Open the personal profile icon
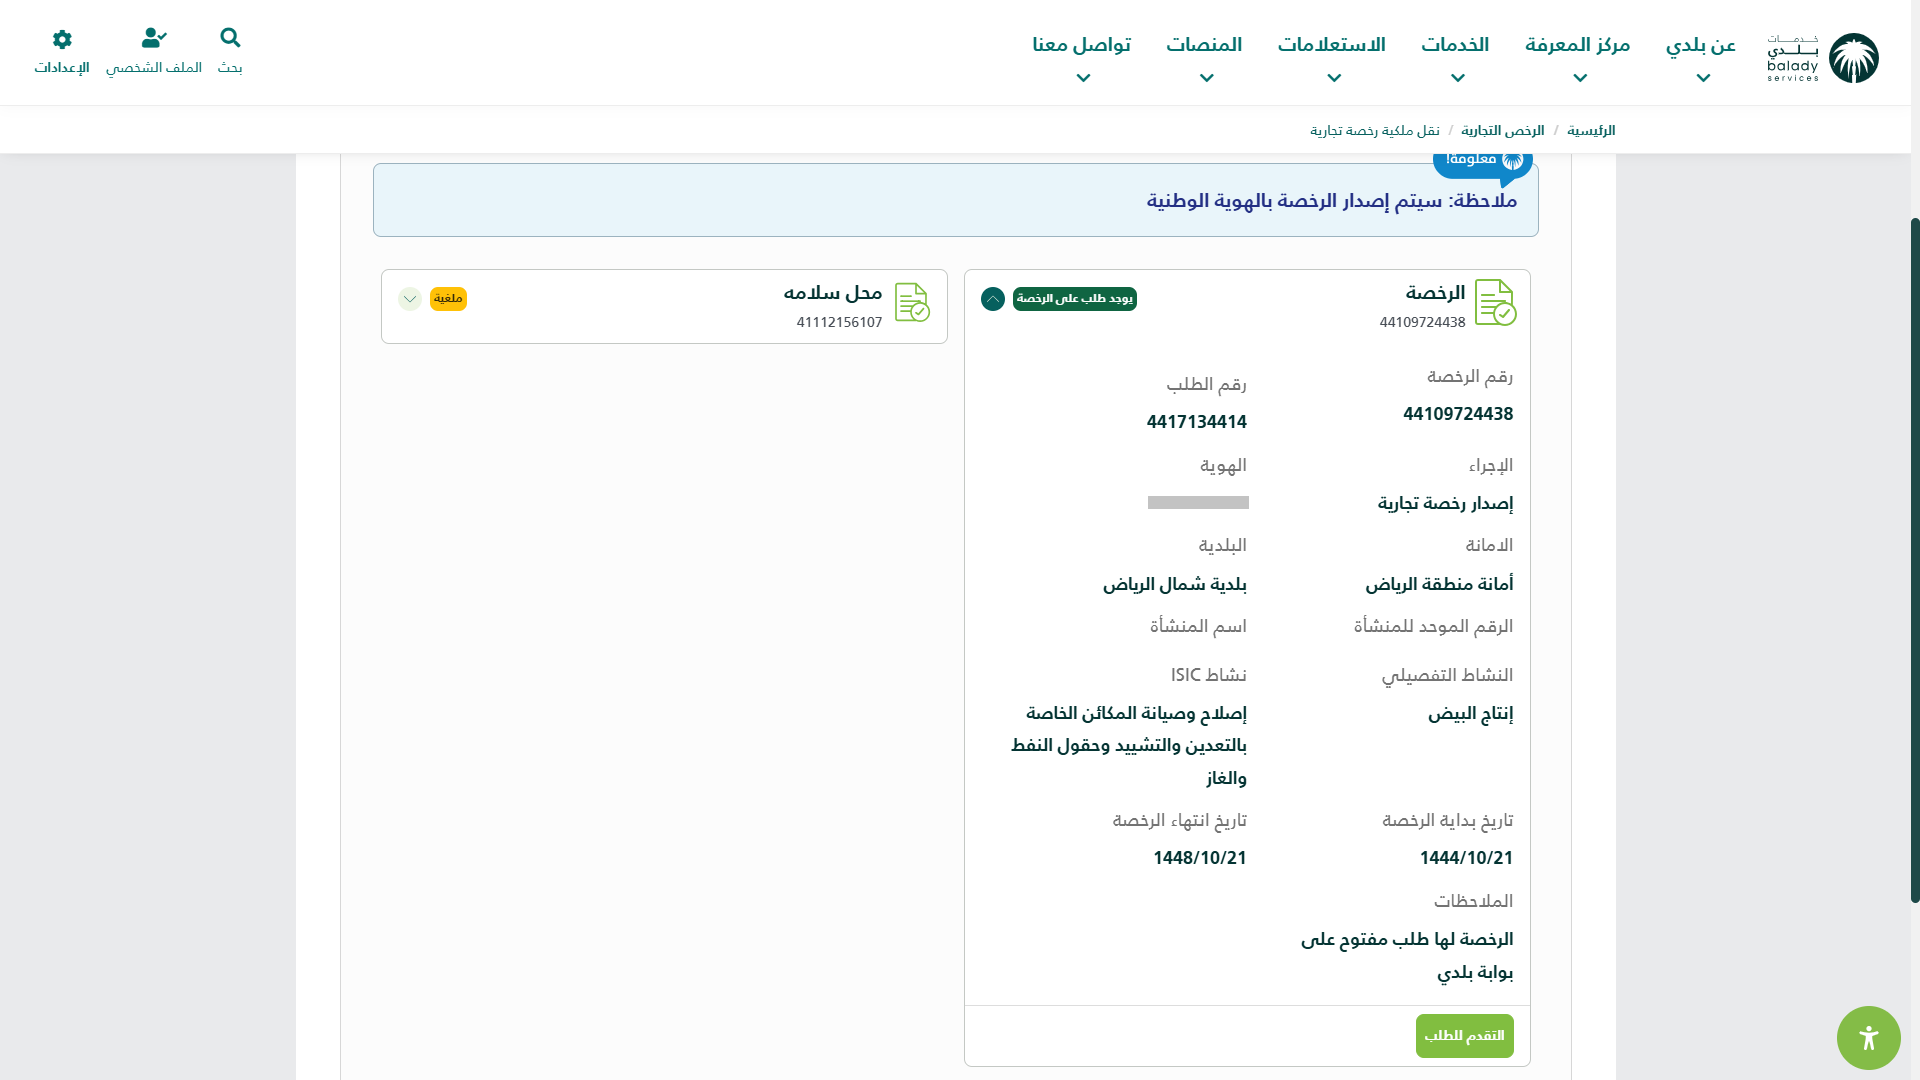Screen dimensions: 1920x1080 coord(153,38)
